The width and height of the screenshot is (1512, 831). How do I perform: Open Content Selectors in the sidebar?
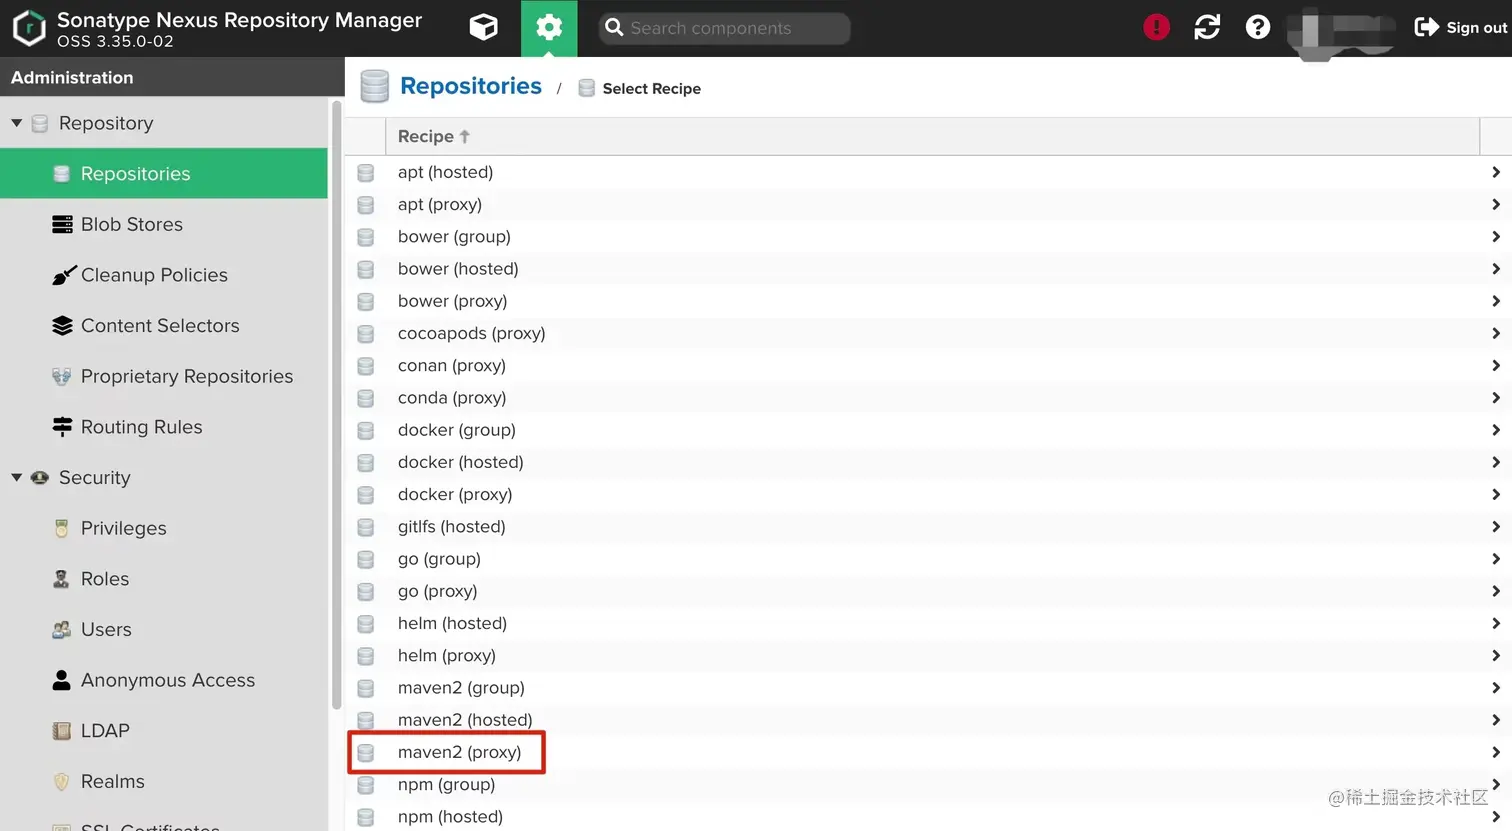(164, 325)
